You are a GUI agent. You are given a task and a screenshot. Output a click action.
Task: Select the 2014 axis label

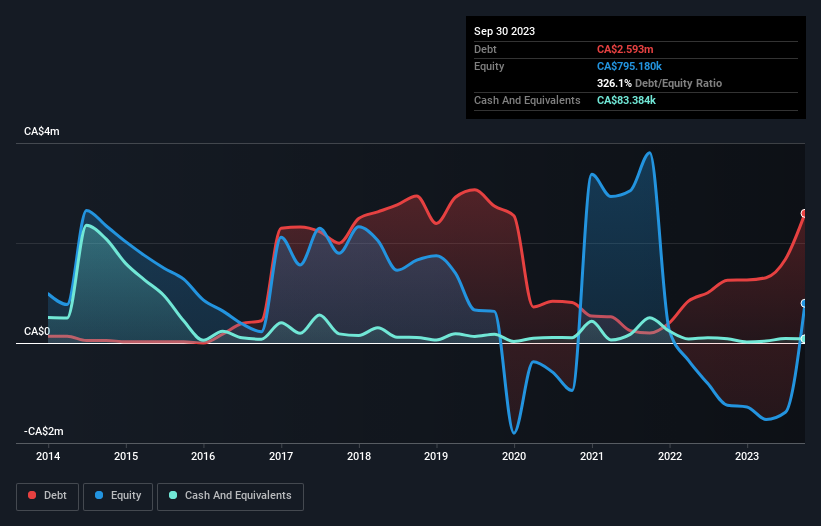[x=48, y=456]
